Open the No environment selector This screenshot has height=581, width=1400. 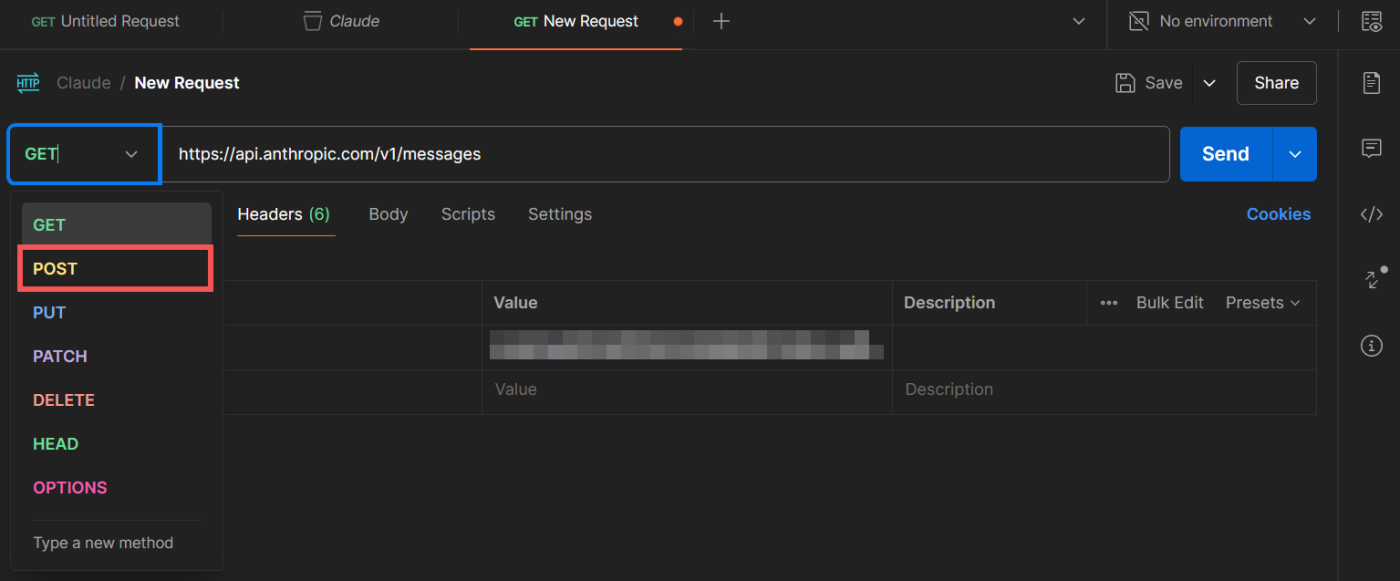pyautogui.click(x=1223, y=21)
